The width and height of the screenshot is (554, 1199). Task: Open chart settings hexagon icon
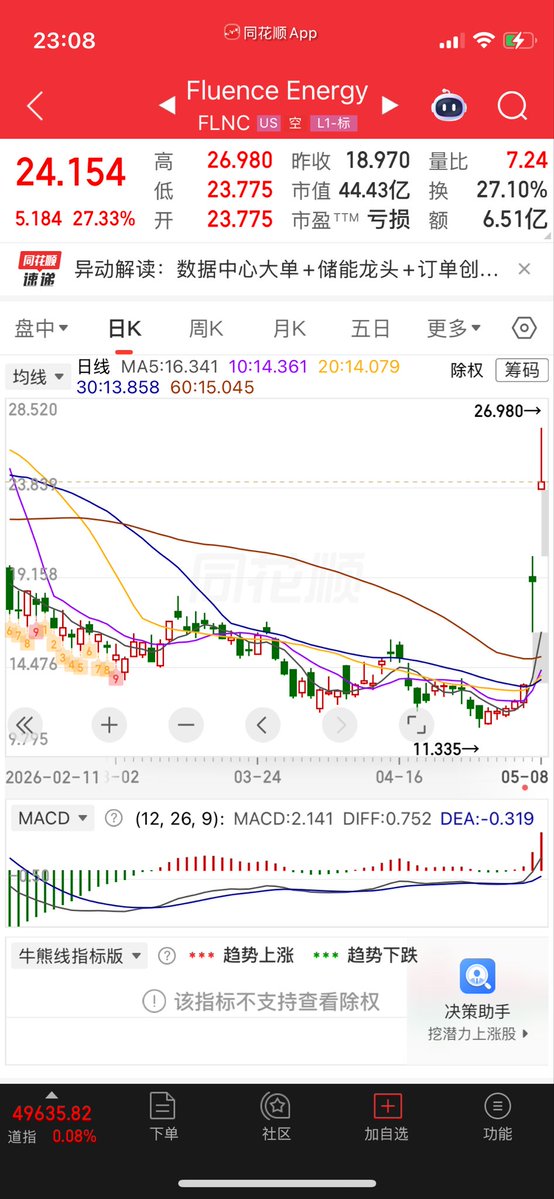tap(524, 329)
